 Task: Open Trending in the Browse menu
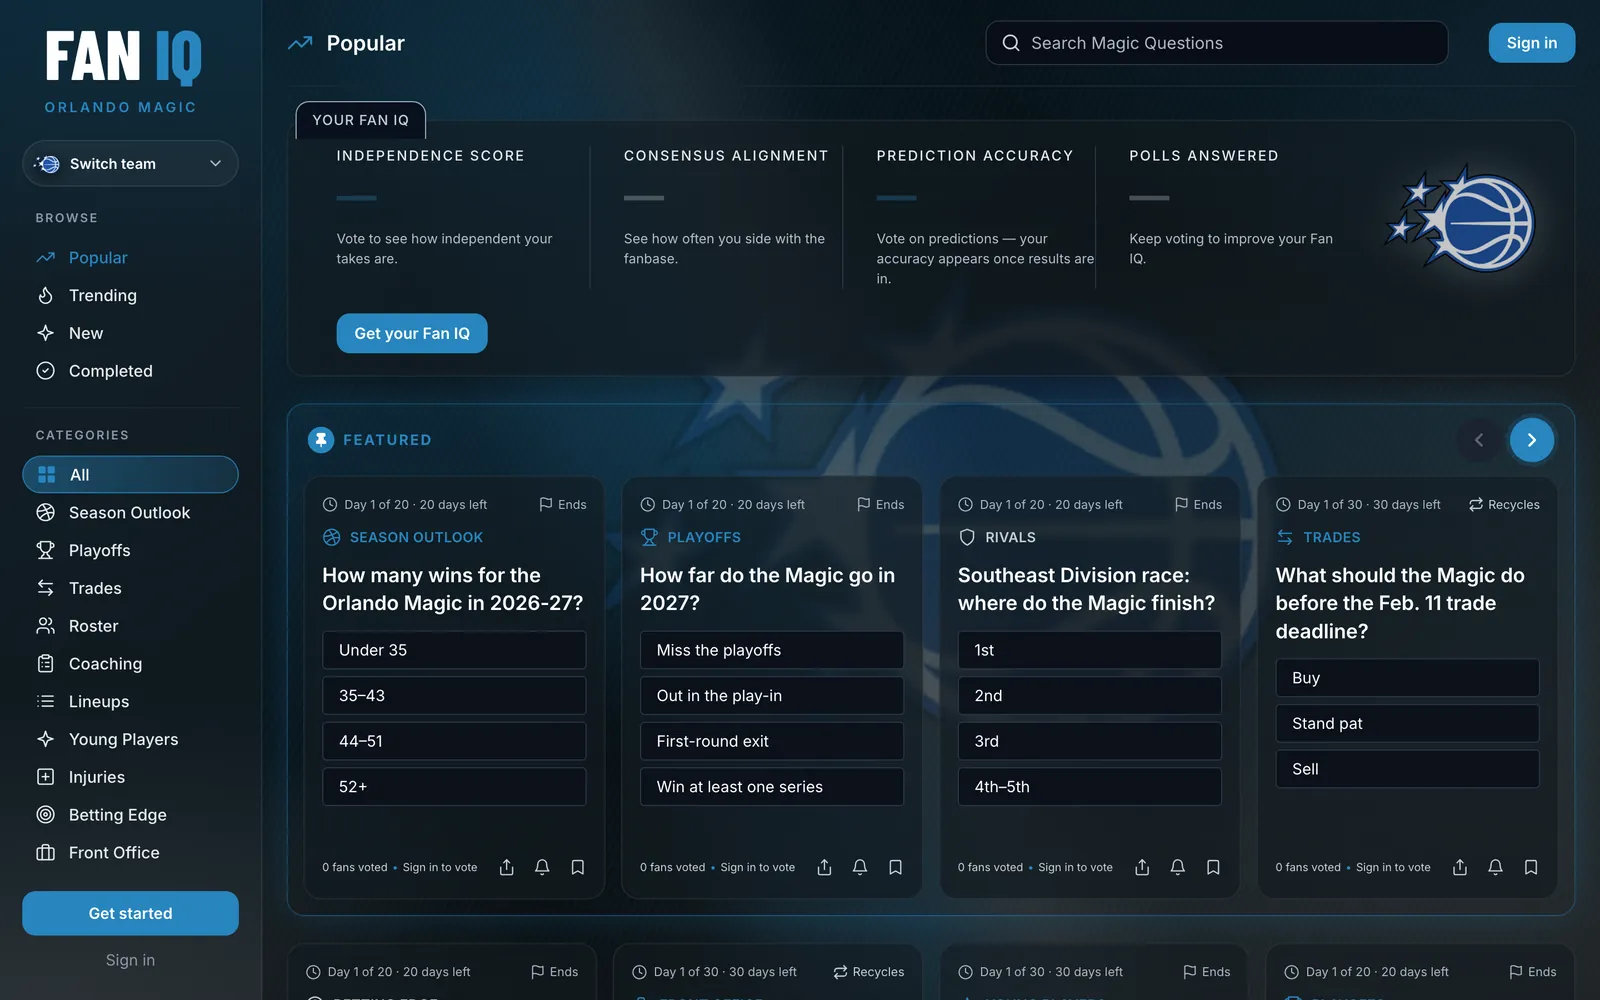130,295
